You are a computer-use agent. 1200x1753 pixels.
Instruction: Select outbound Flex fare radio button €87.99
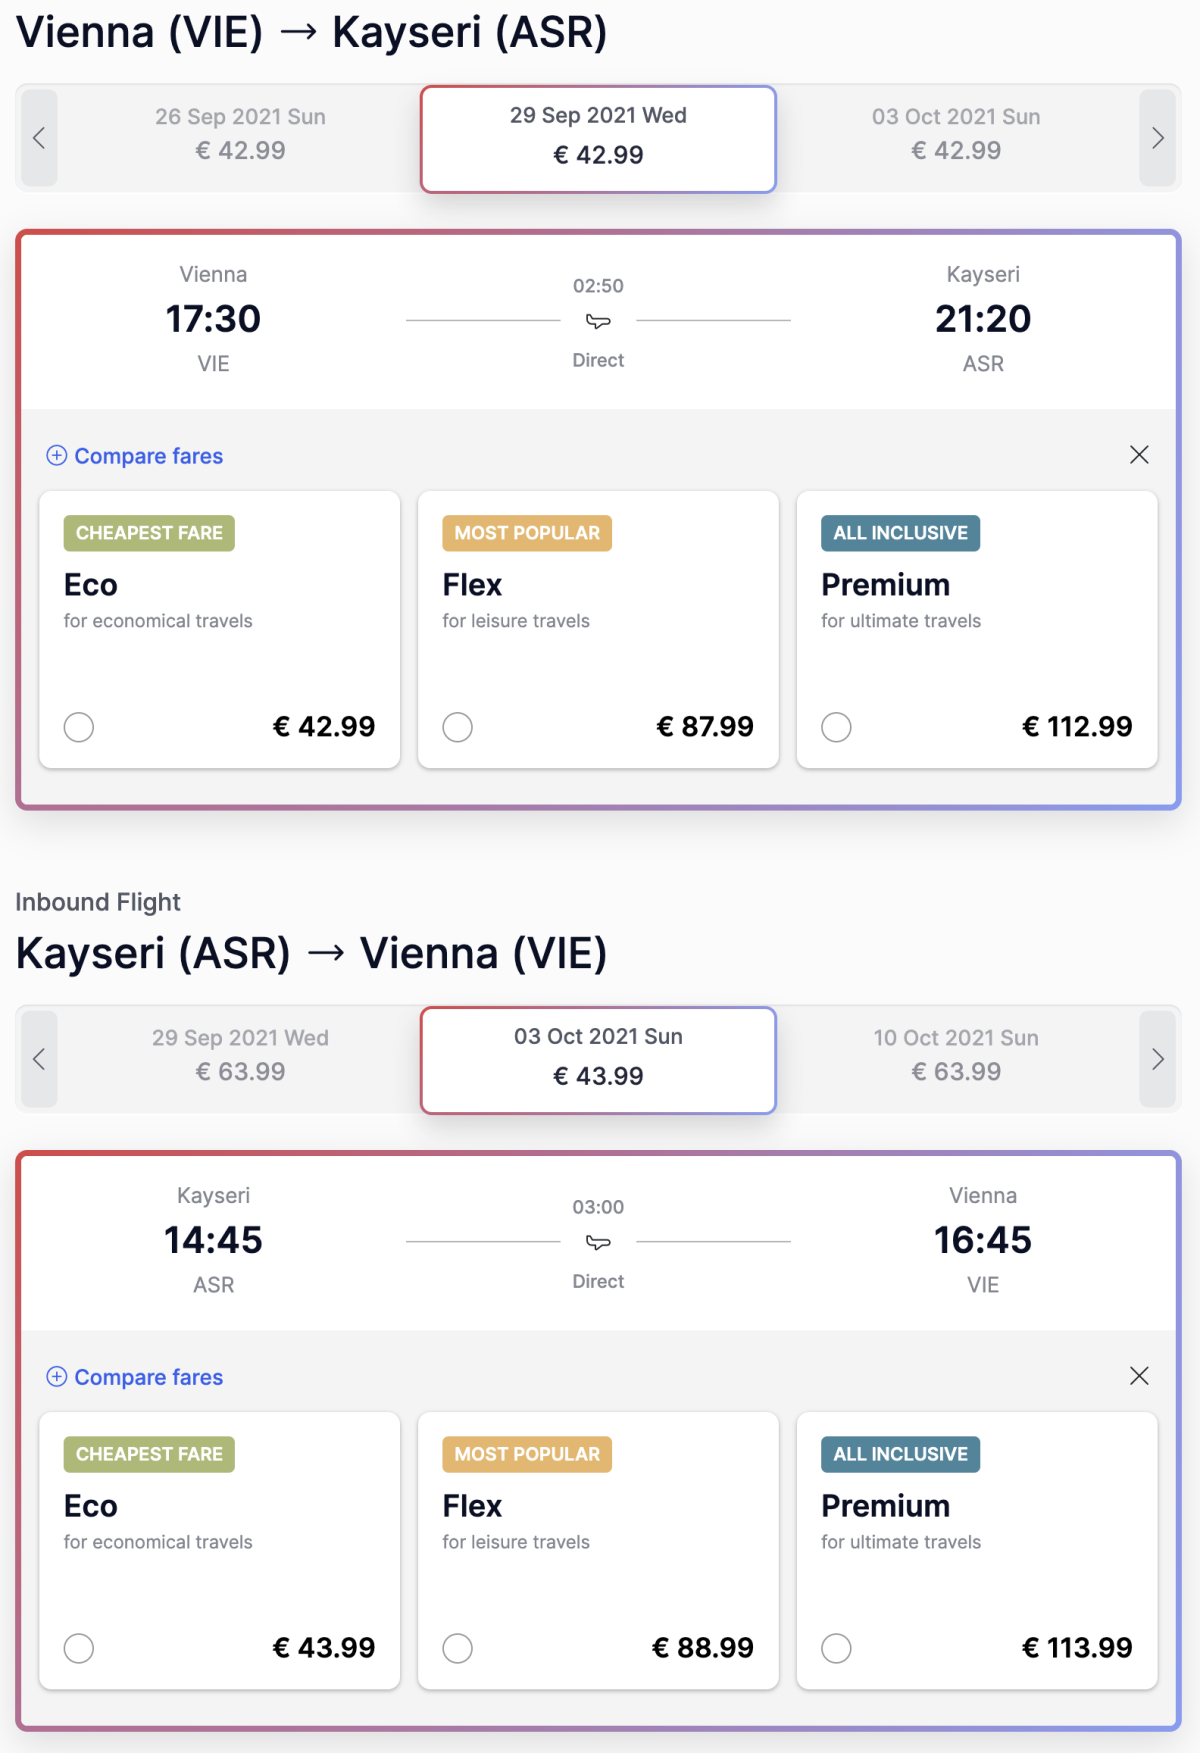(458, 727)
